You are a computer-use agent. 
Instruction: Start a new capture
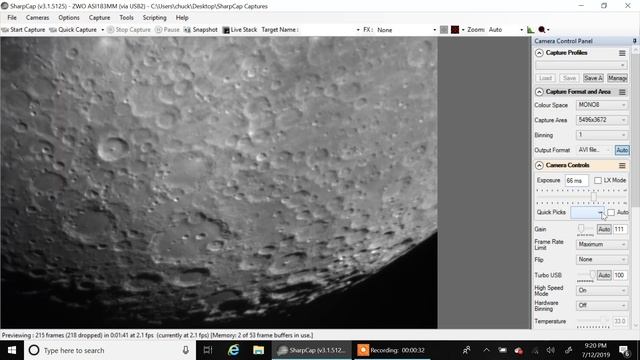[24, 30]
